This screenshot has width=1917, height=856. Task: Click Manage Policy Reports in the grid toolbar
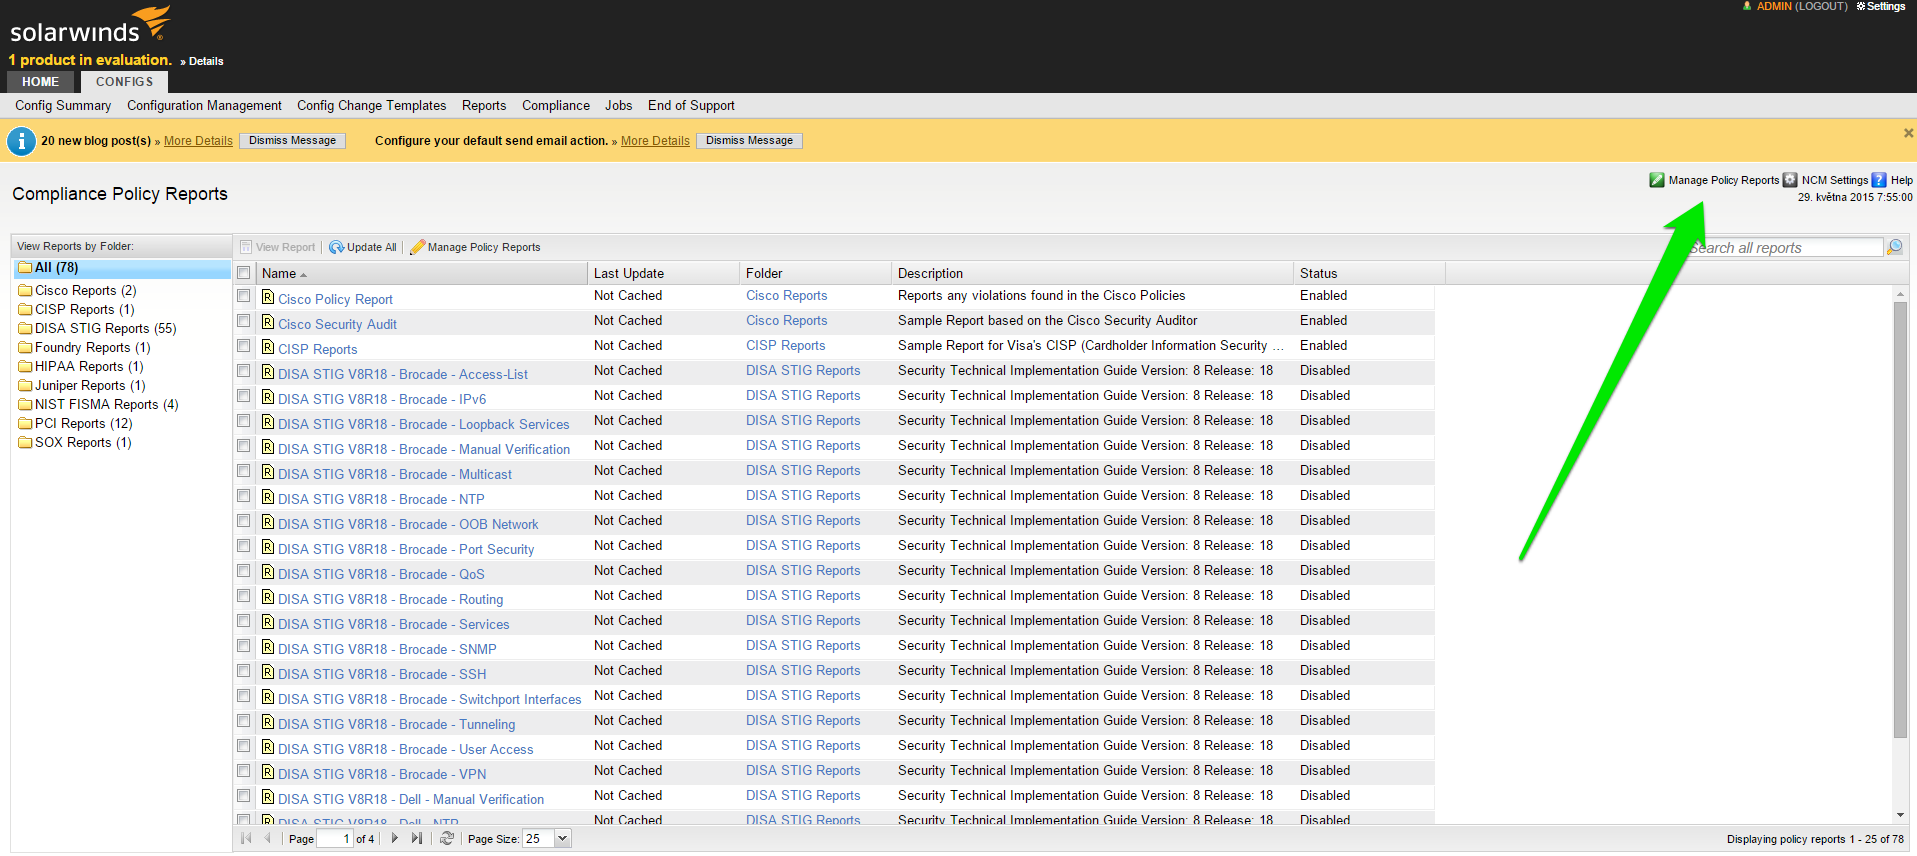(x=475, y=247)
